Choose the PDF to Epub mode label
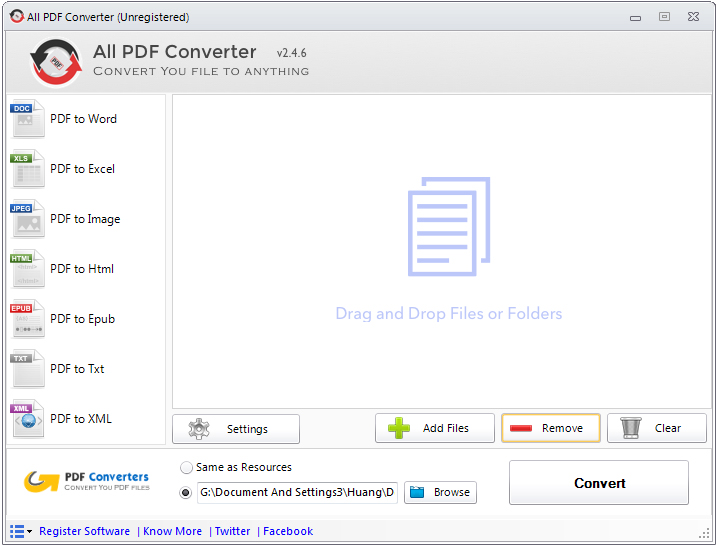 (x=82, y=319)
